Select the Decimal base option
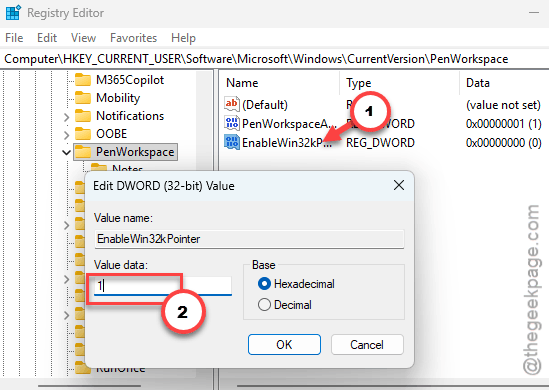Viewport: 549px width, 390px height. 284,305
